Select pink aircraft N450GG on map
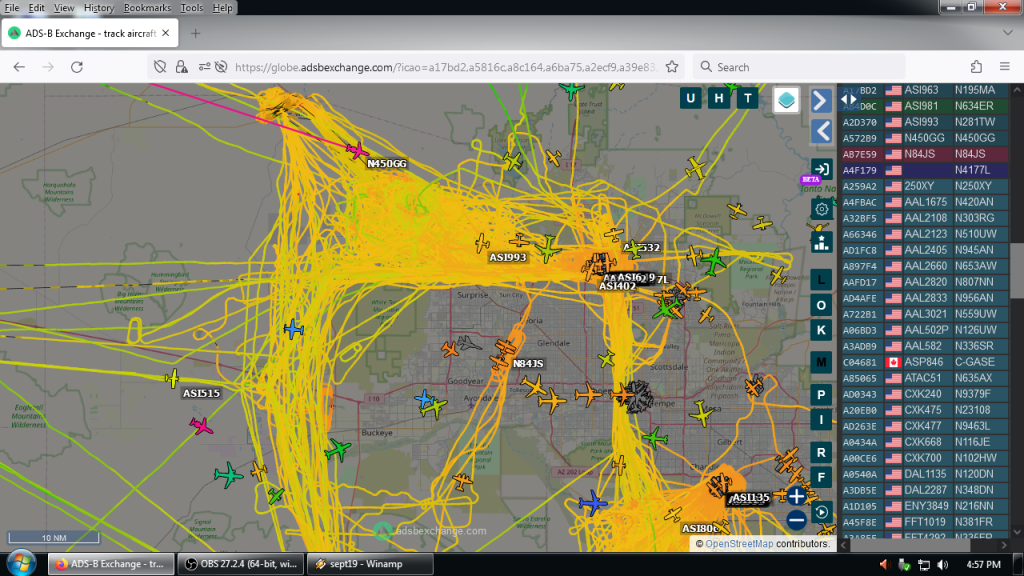Viewport: 1024px width, 576px height. 357,151
